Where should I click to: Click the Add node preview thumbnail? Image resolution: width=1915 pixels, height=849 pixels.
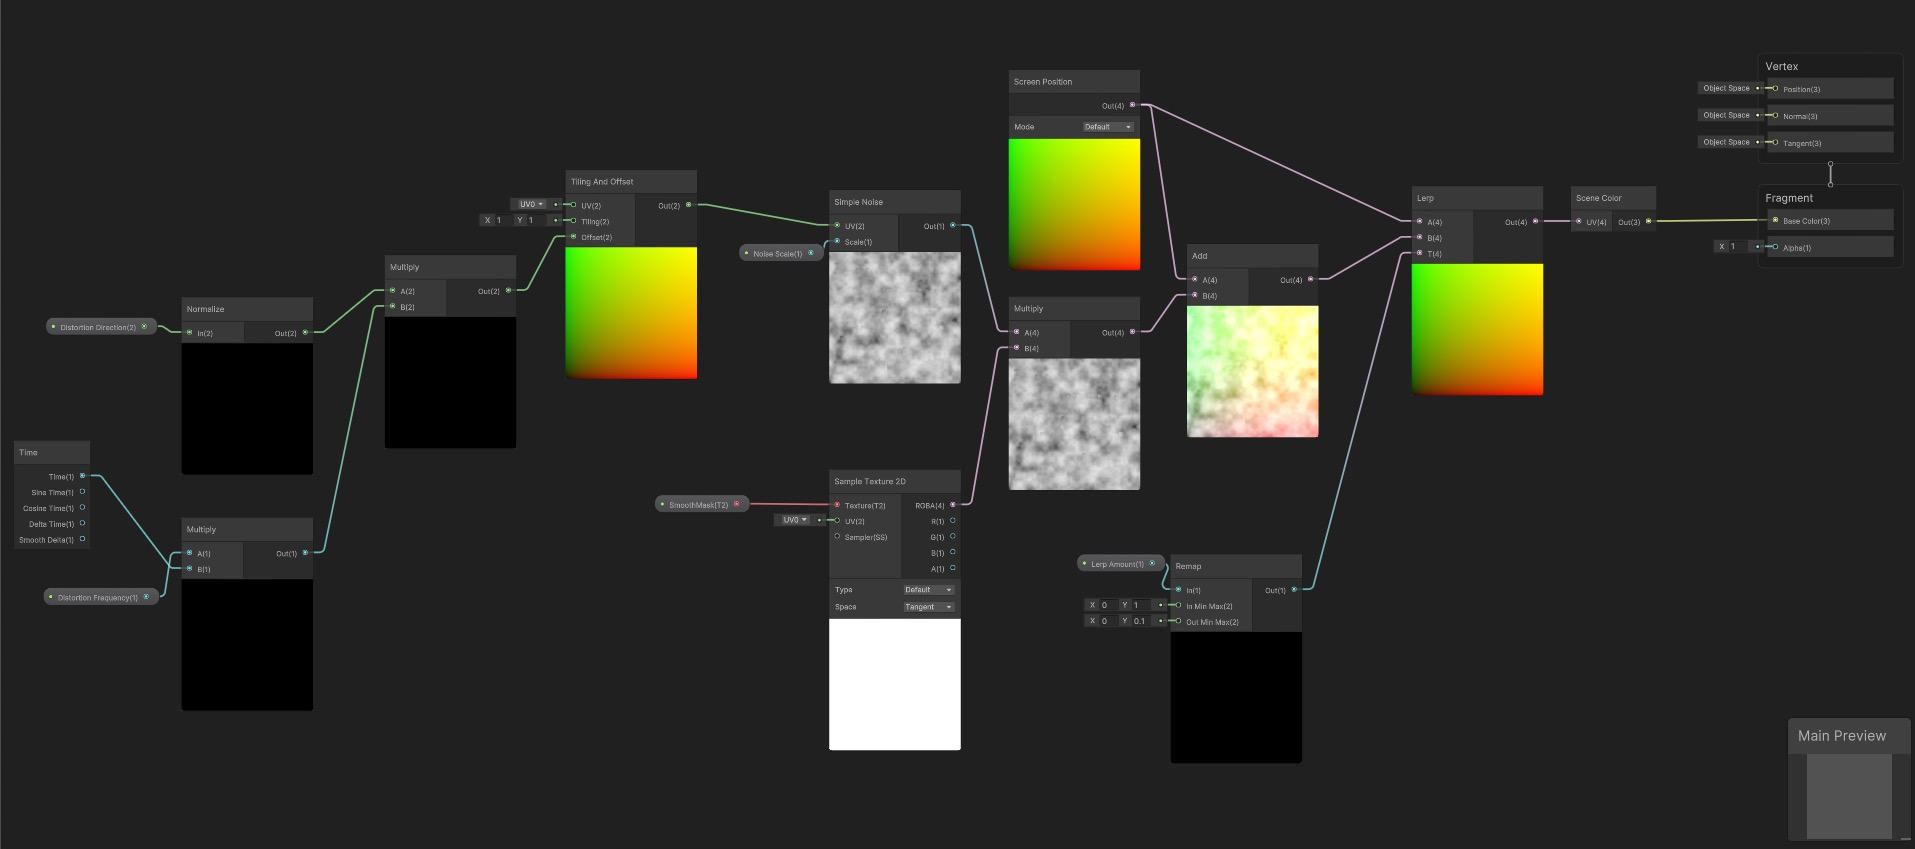1252,371
